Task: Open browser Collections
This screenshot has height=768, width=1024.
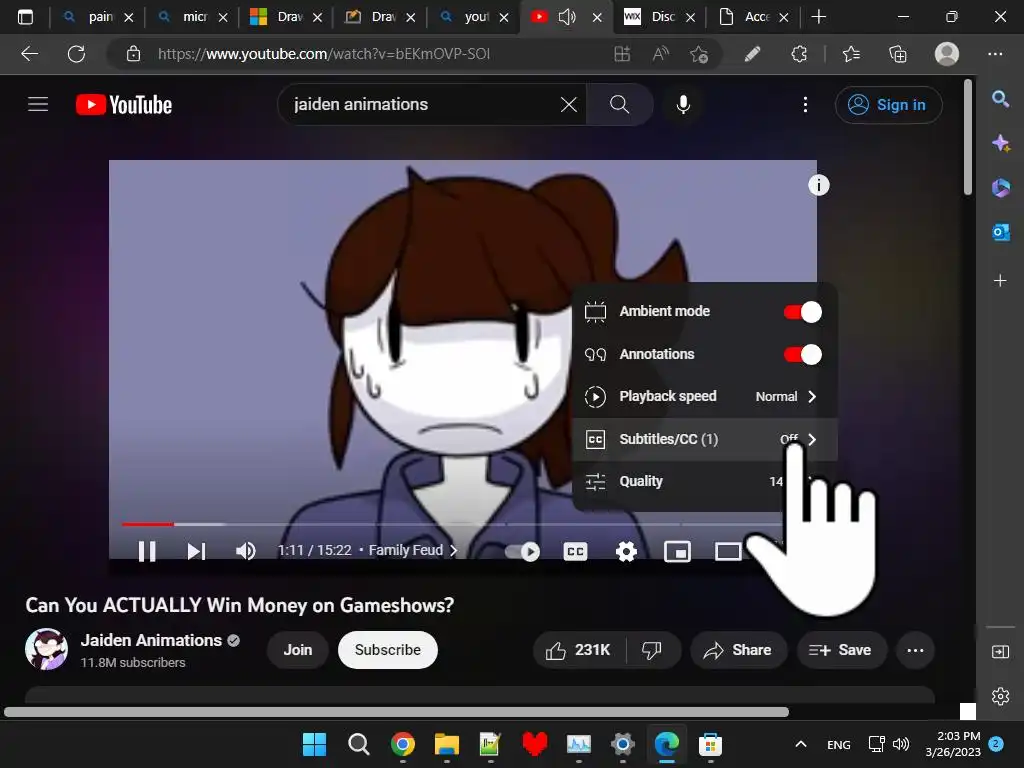Action: (898, 54)
